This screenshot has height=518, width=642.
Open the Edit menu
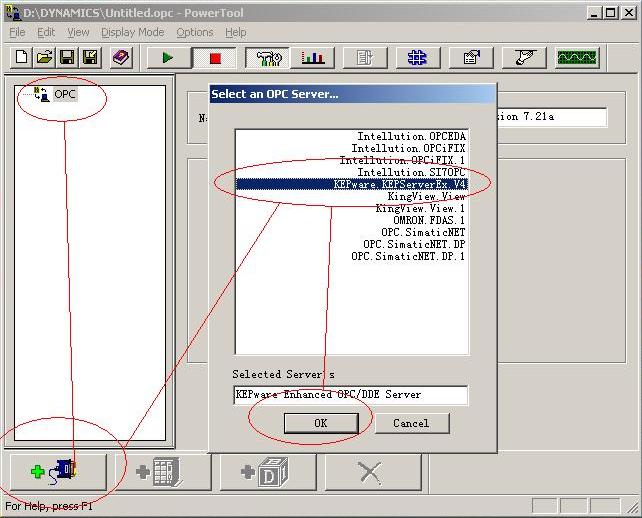[46, 32]
